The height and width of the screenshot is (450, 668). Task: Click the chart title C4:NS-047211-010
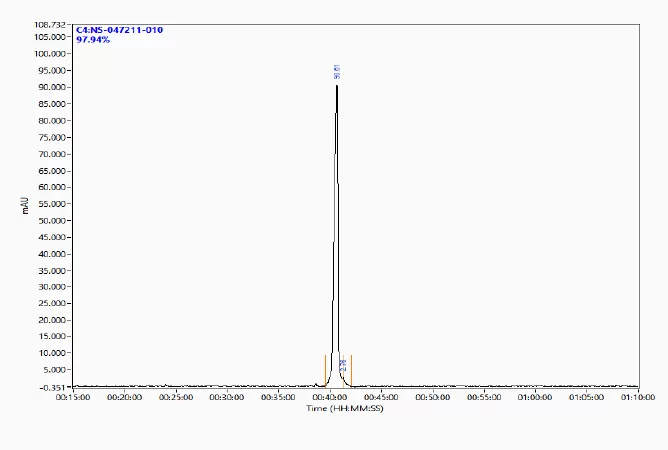point(119,30)
